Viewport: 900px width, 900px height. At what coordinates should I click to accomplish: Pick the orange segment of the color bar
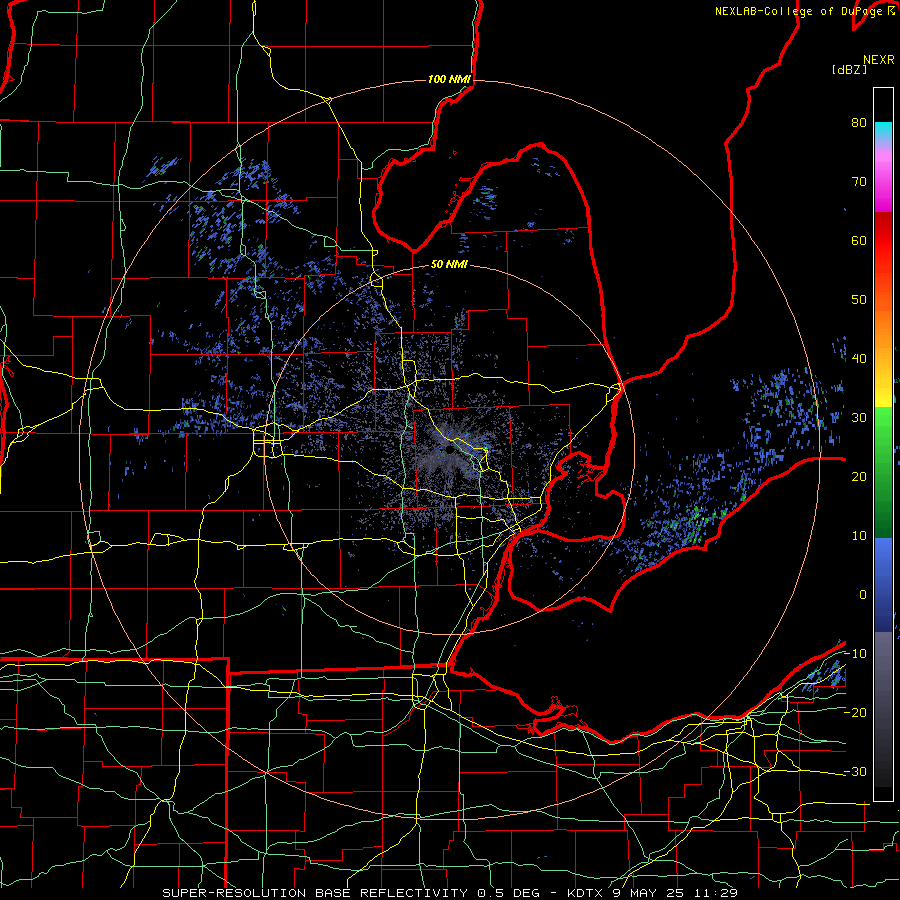(x=883, y=330)
